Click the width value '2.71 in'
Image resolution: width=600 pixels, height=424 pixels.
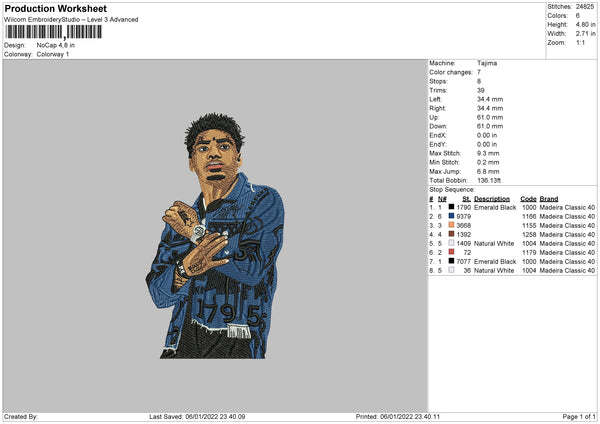click(x=585, y=34)
